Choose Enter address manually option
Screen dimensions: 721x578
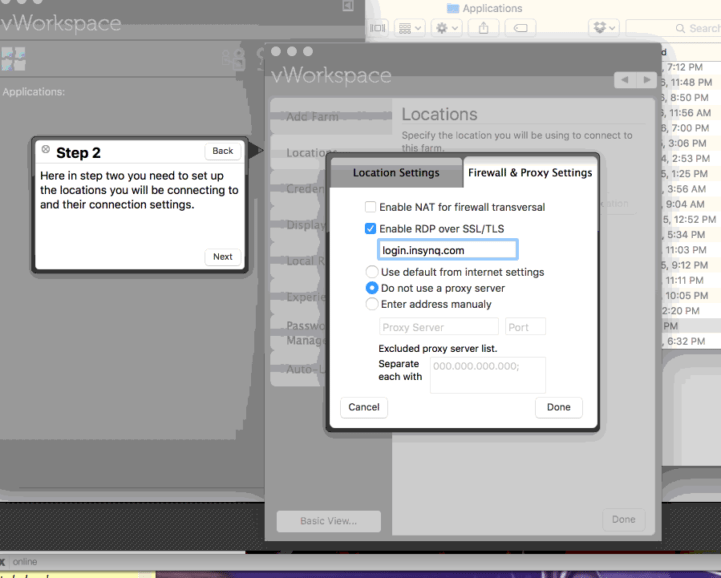pyautogui.click(x=372, y=304)
